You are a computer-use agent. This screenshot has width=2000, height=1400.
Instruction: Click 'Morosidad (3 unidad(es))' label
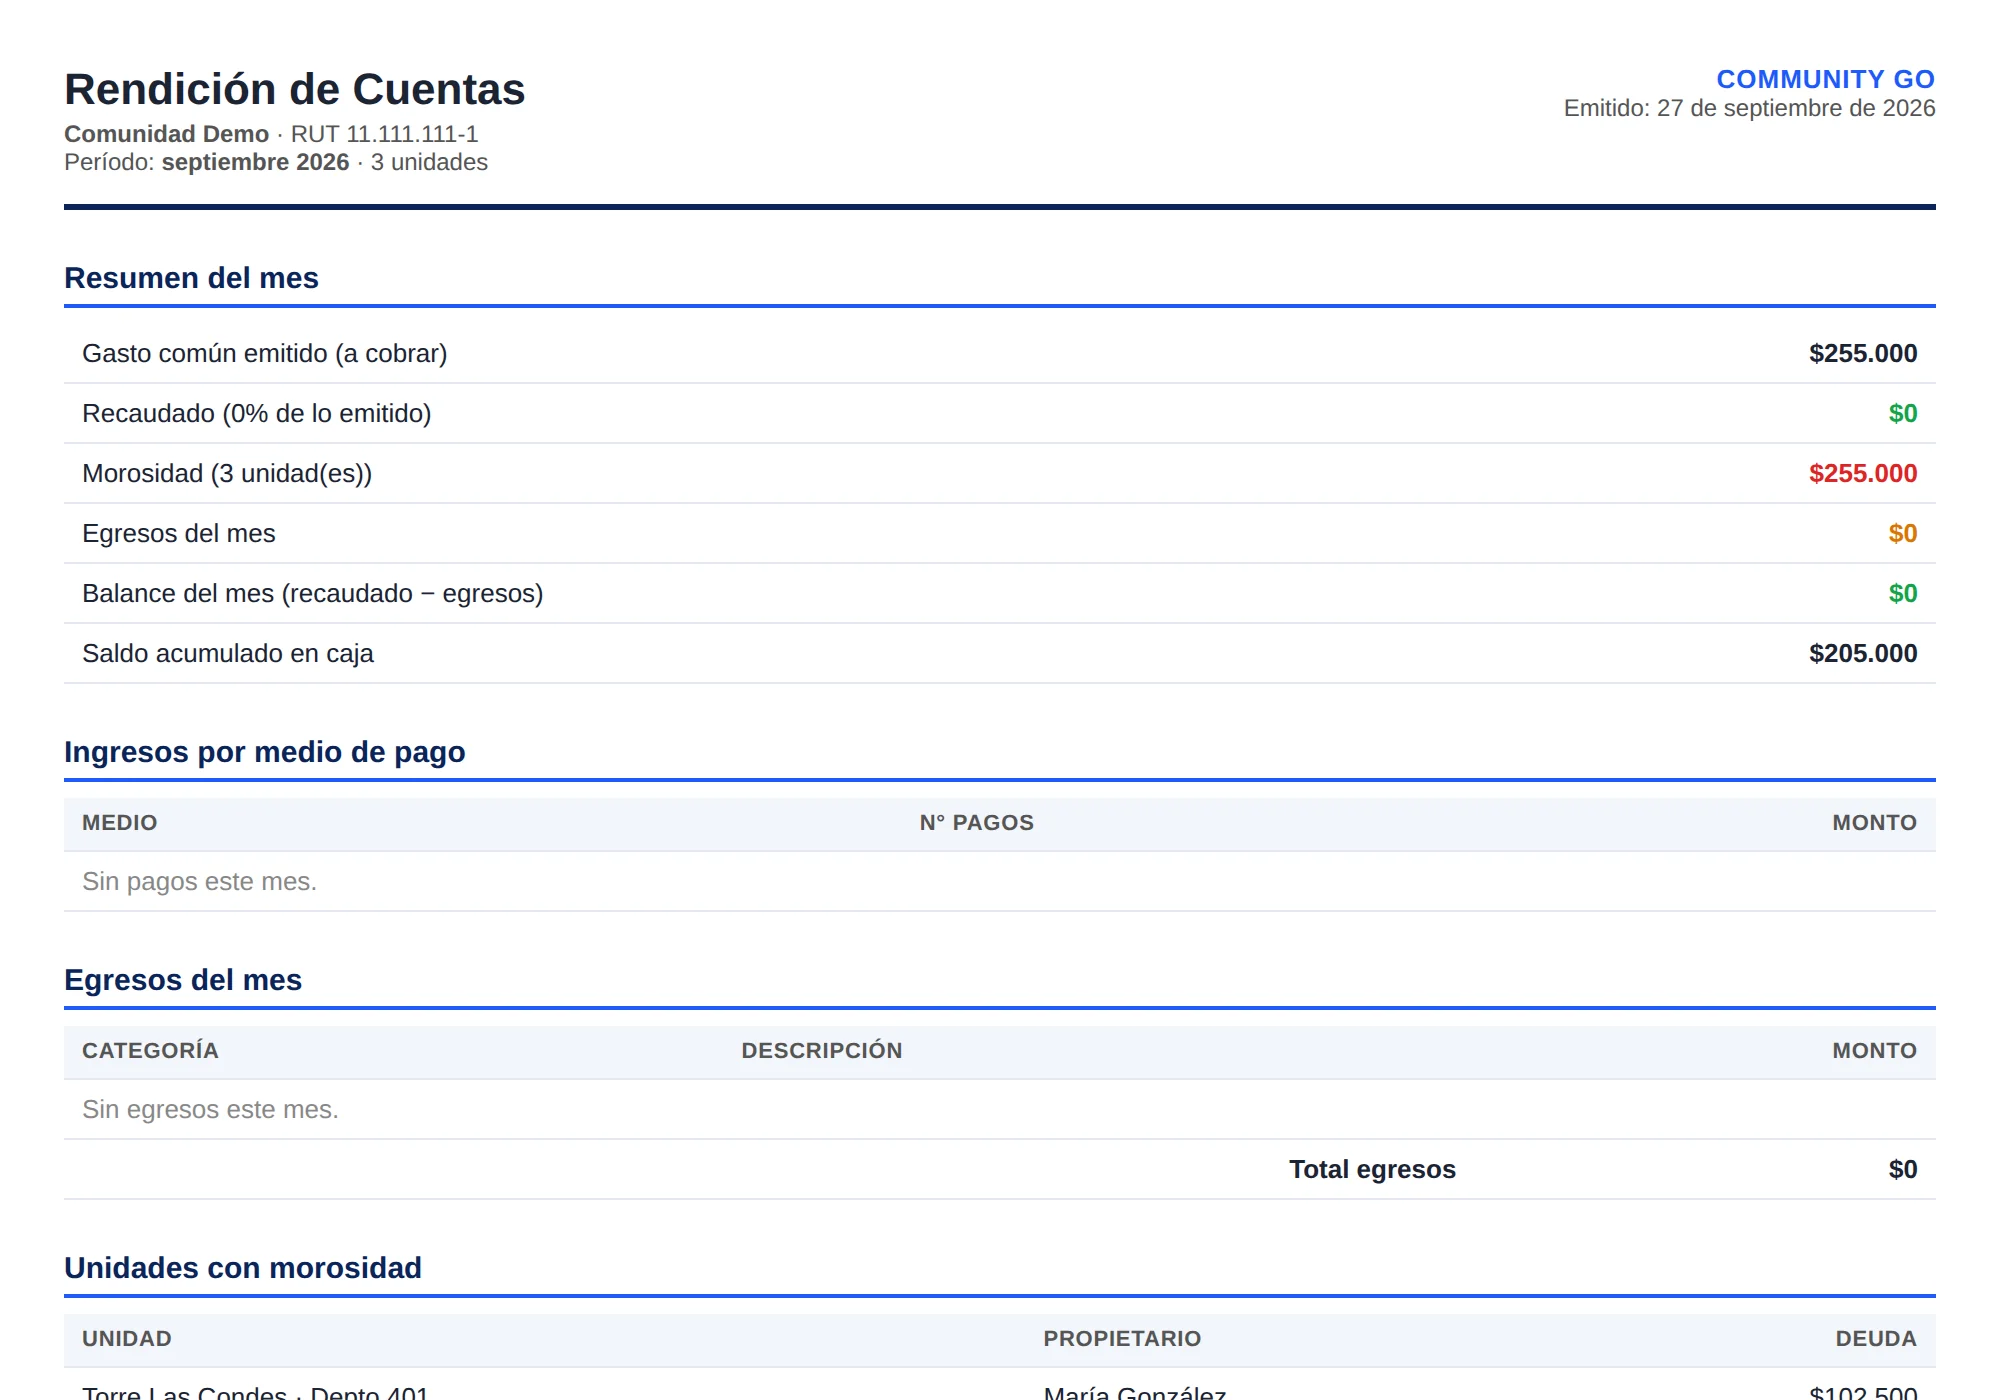(x=227, y=473)
